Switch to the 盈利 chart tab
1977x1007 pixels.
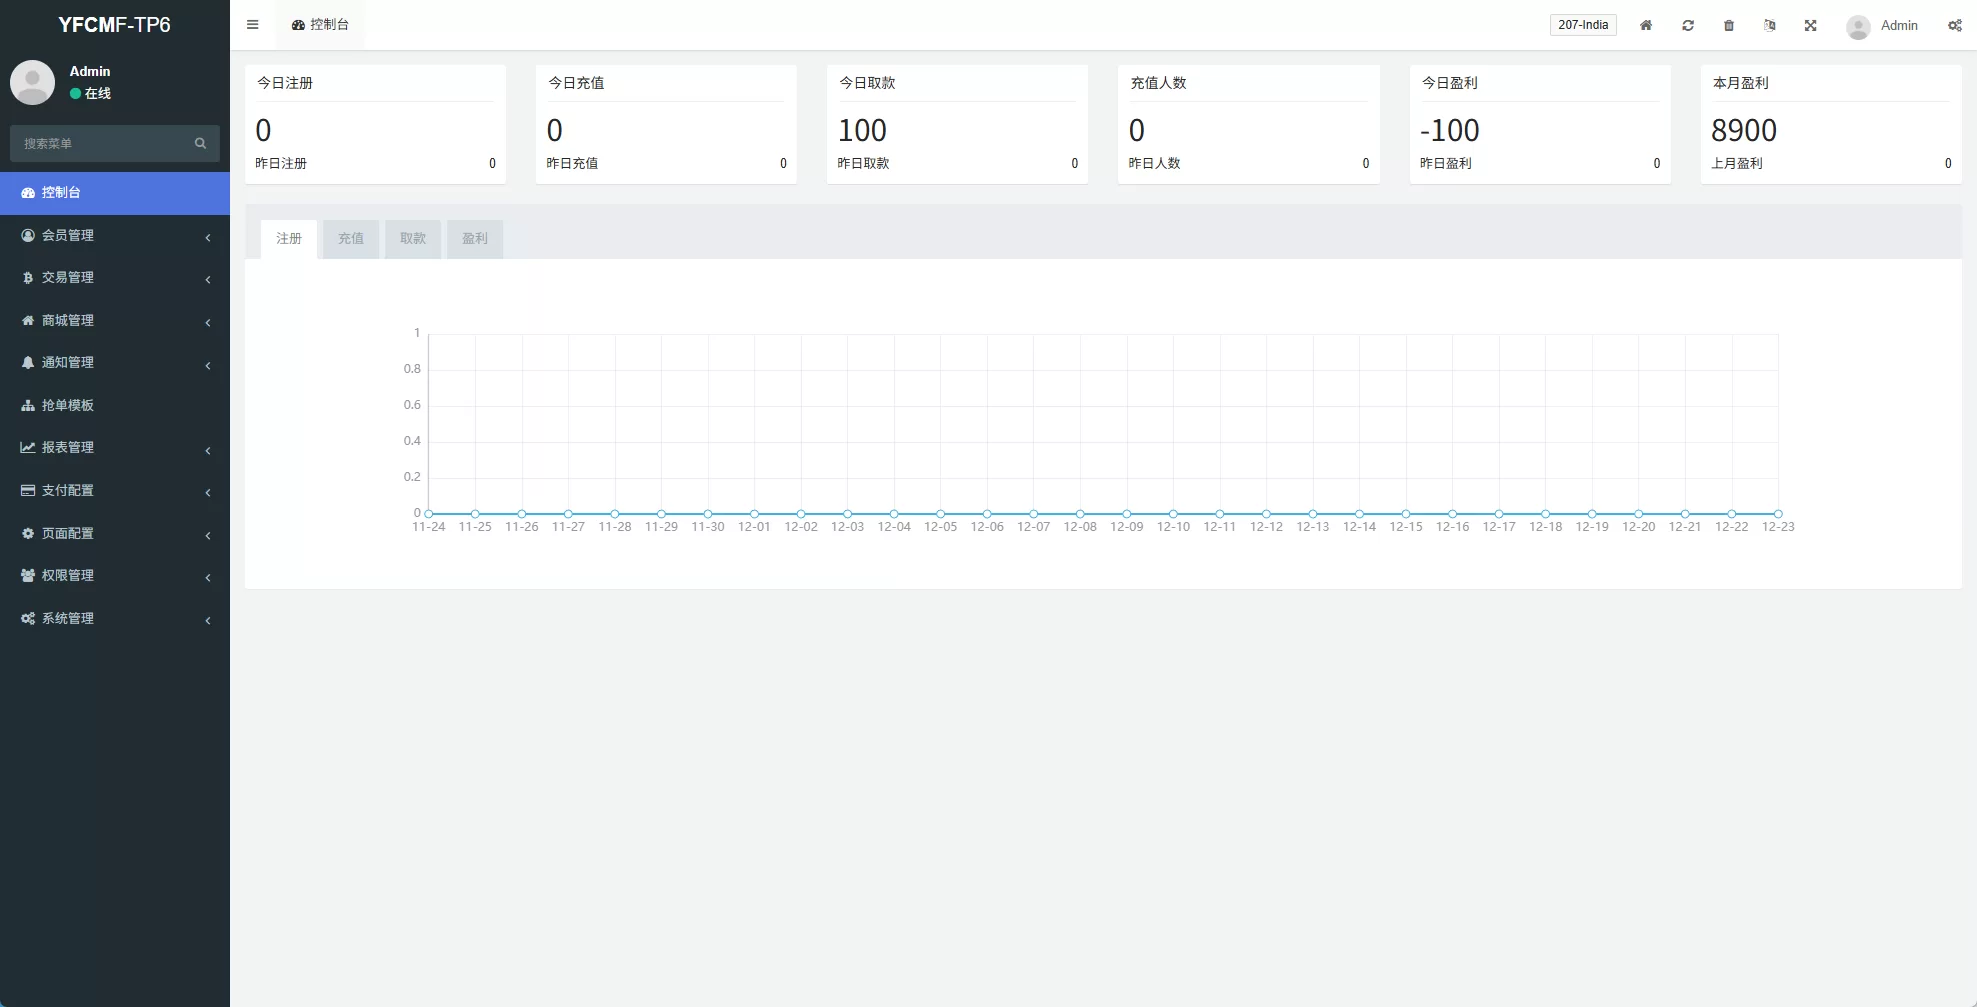coord(474,239)
